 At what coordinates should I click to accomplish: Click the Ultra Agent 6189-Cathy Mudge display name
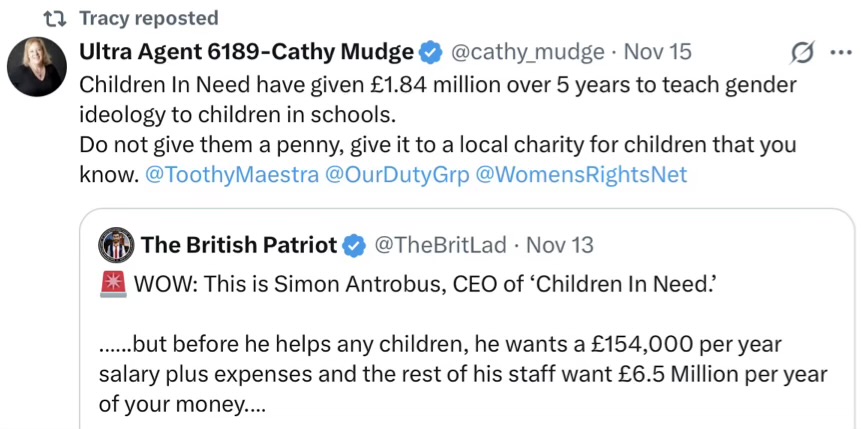245,52
